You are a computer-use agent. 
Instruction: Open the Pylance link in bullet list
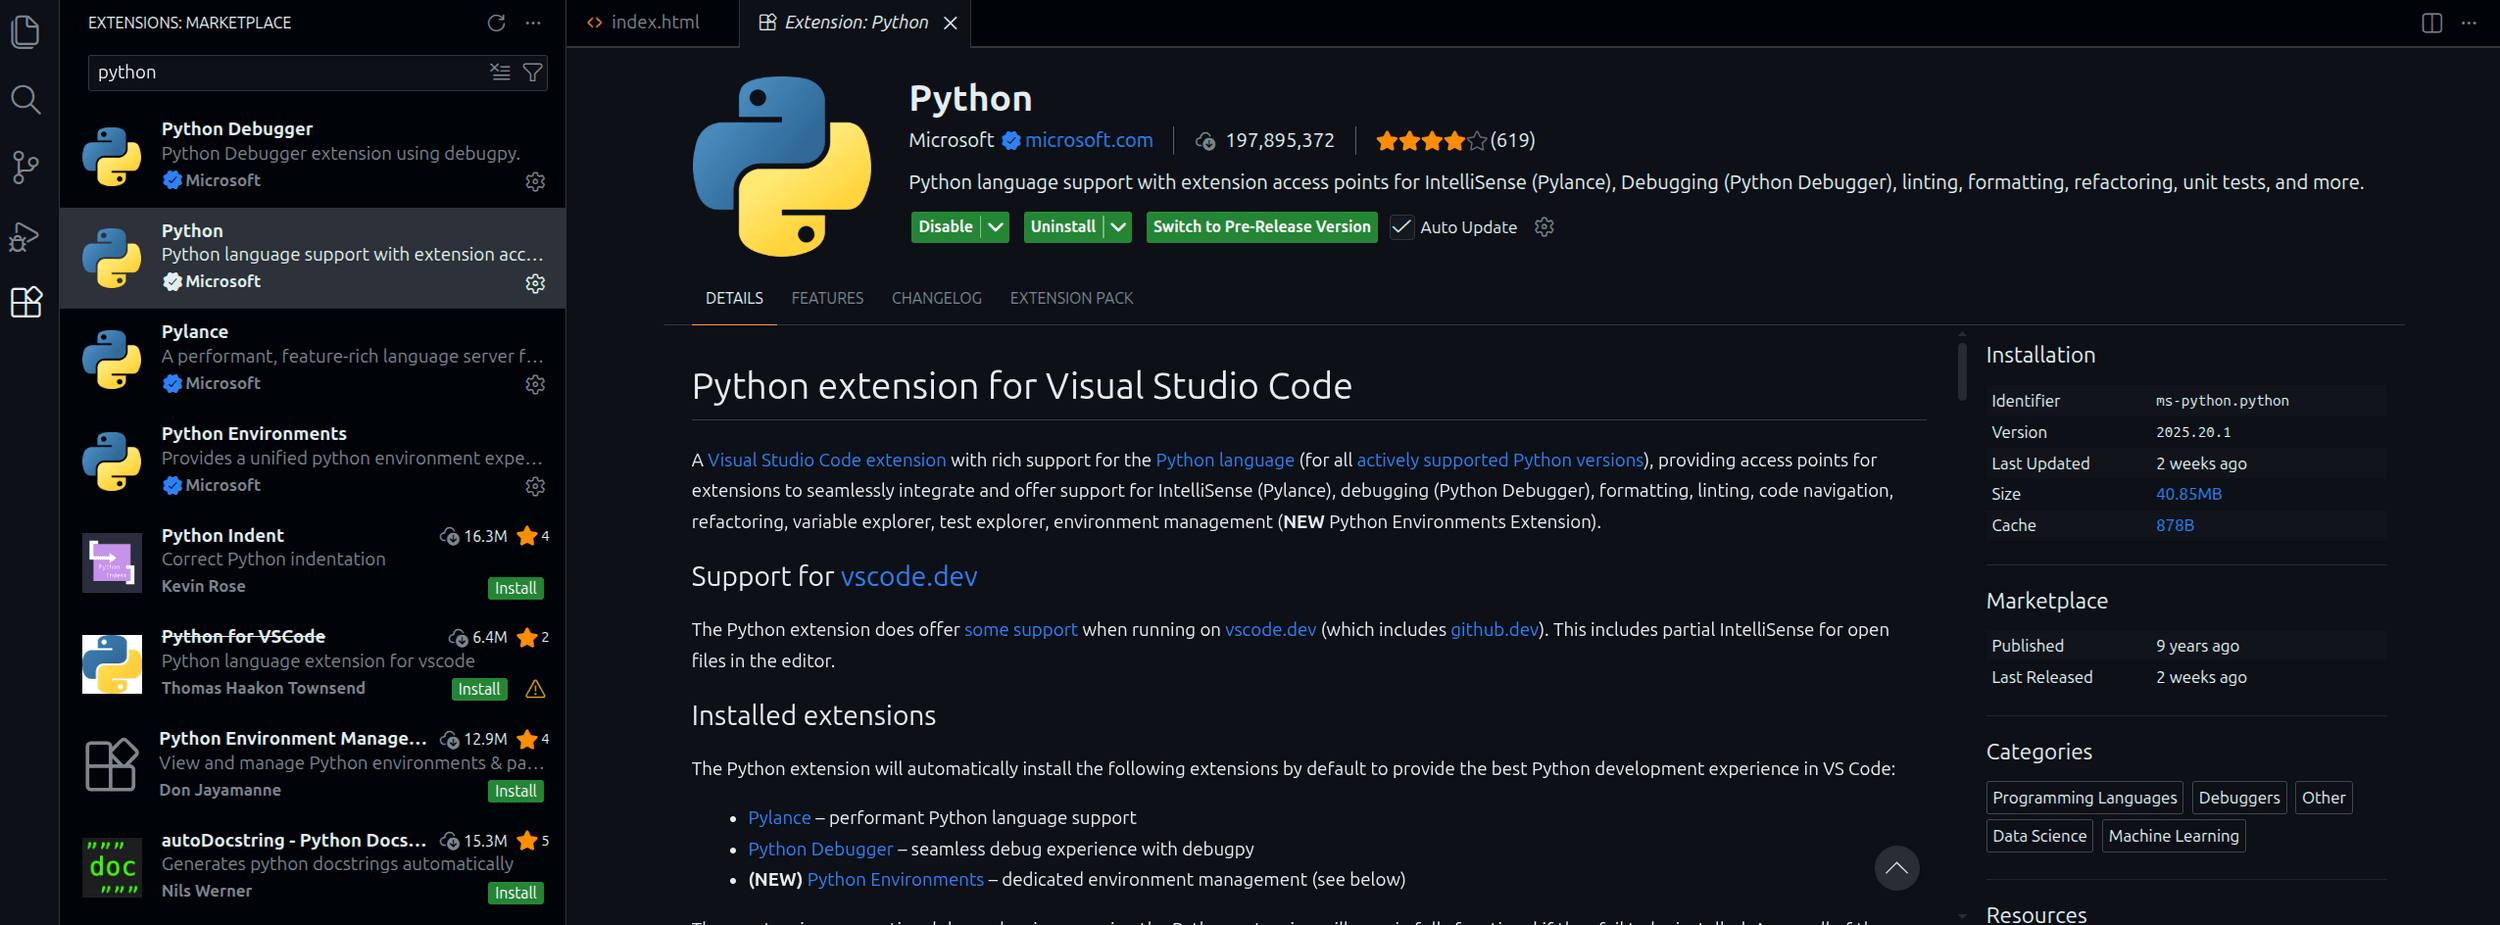coord(780,818)
